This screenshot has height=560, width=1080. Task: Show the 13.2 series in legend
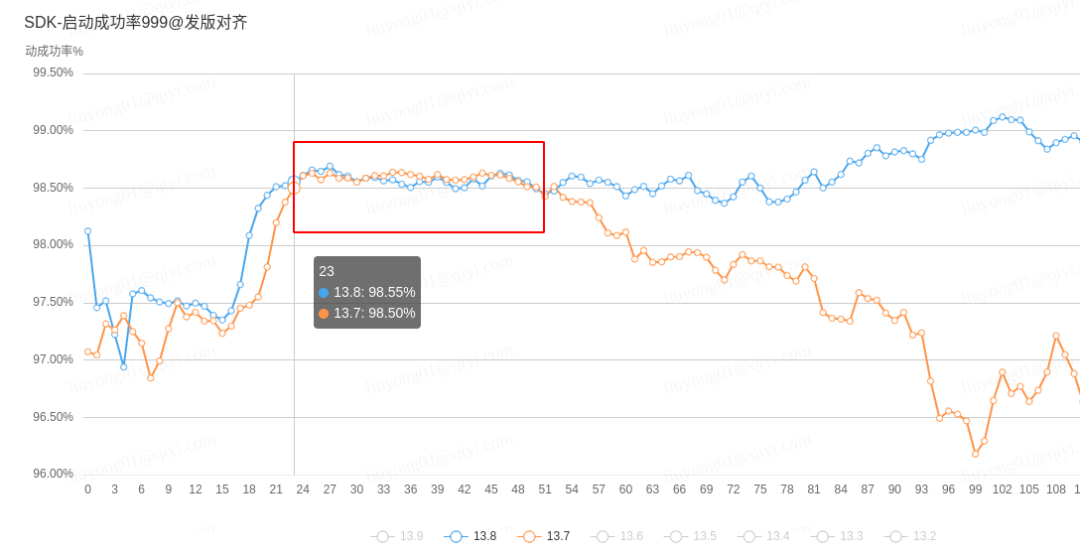click(x=911, y=536)
